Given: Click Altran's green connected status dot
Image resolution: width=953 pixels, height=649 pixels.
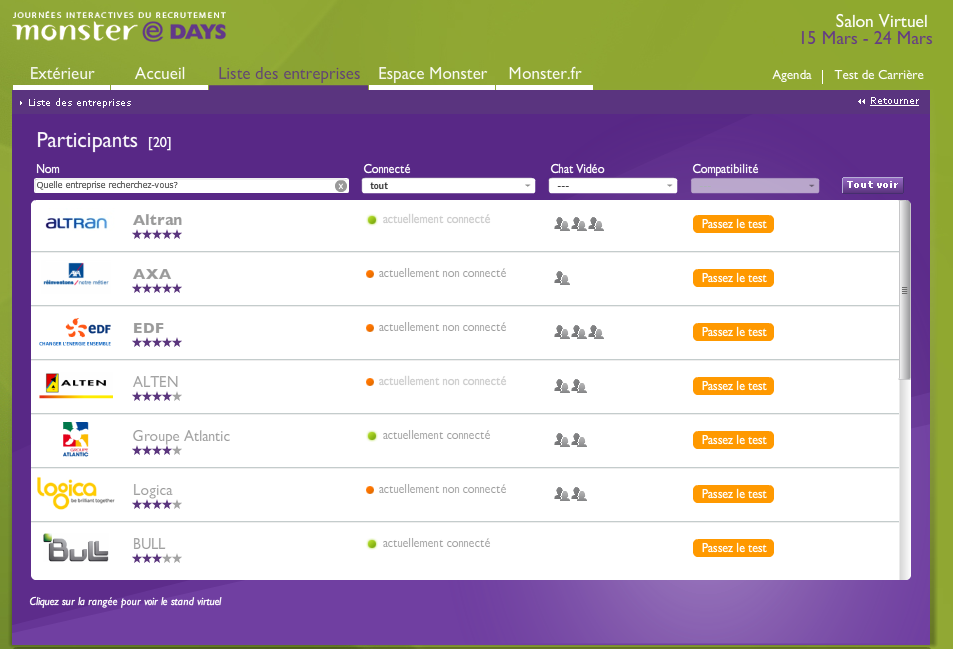Looking at the screenshot, I should pyautogui.click(x=372, y=220).
